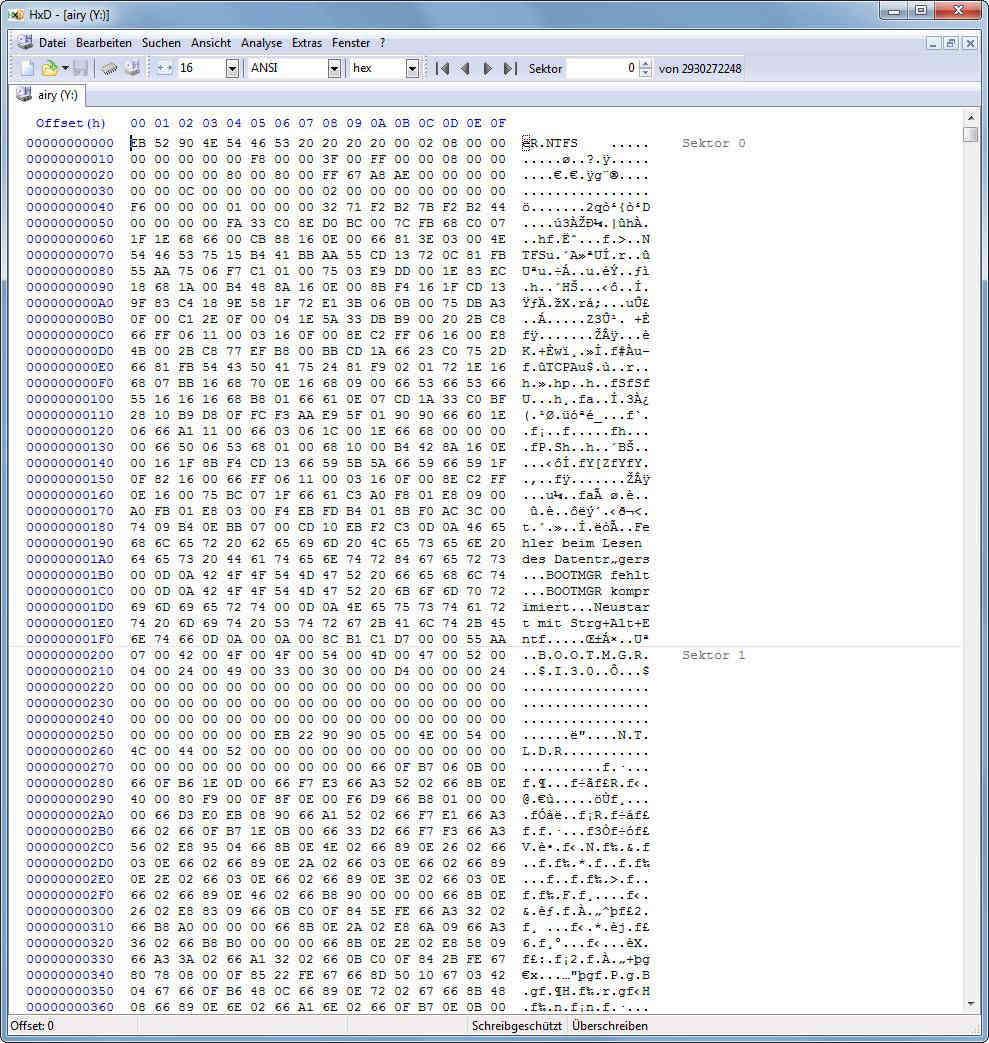Open the Extras menu
The image size is (989, 1043).
(x=307, y=43)
